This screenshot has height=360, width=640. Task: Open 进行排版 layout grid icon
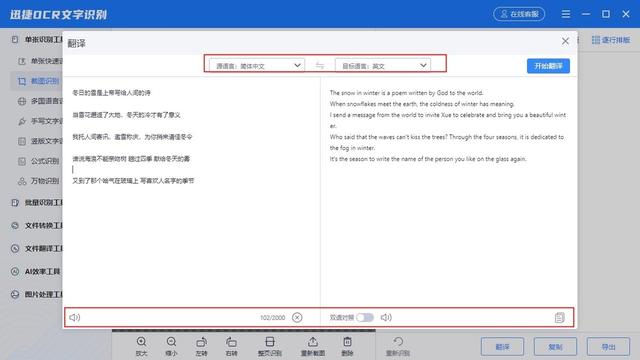611,40
